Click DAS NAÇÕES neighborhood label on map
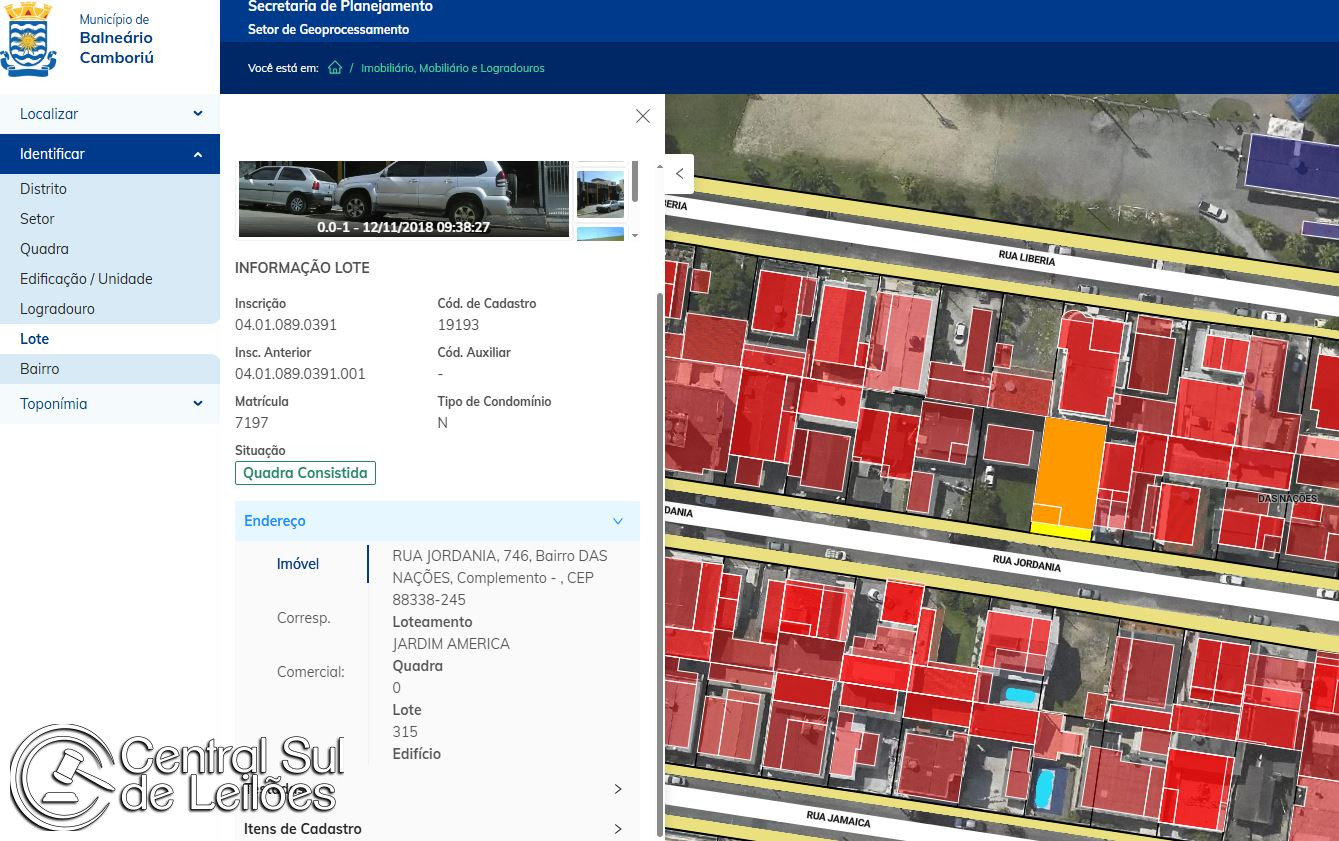Image resolution: width=1339 pixels, height=841 pixels. click(x=1289, y=498)
